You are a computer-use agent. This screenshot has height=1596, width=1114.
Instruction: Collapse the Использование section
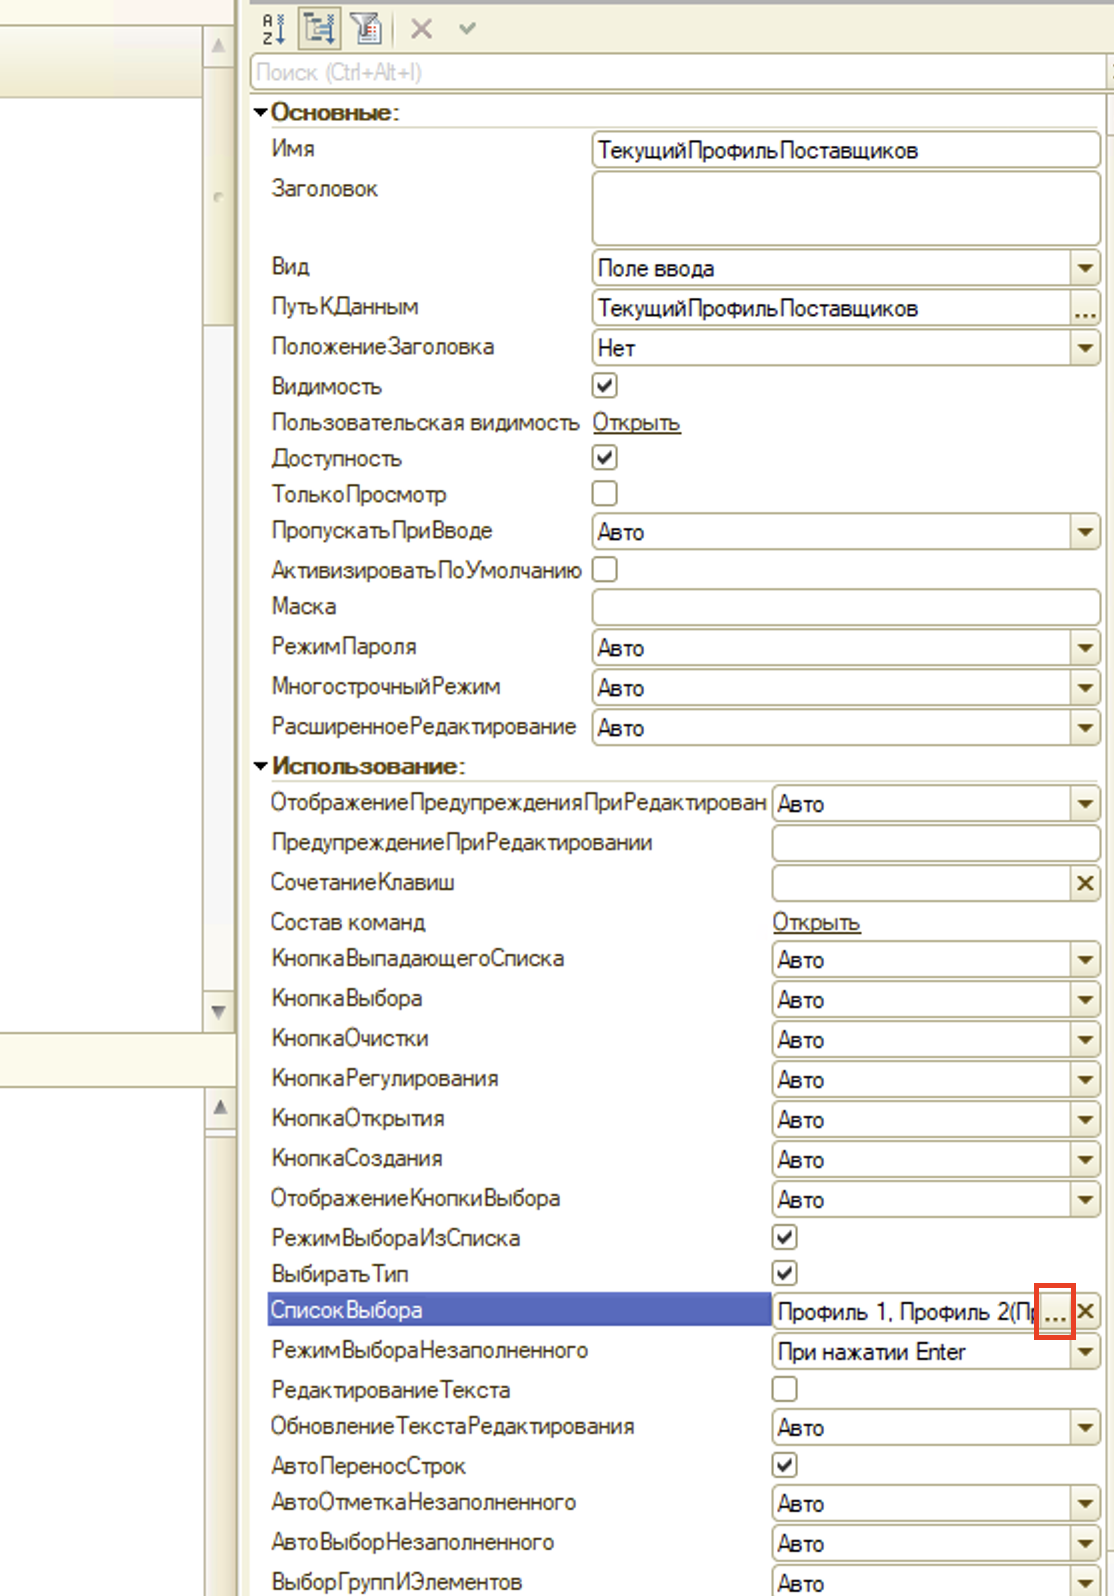(261, 766)
